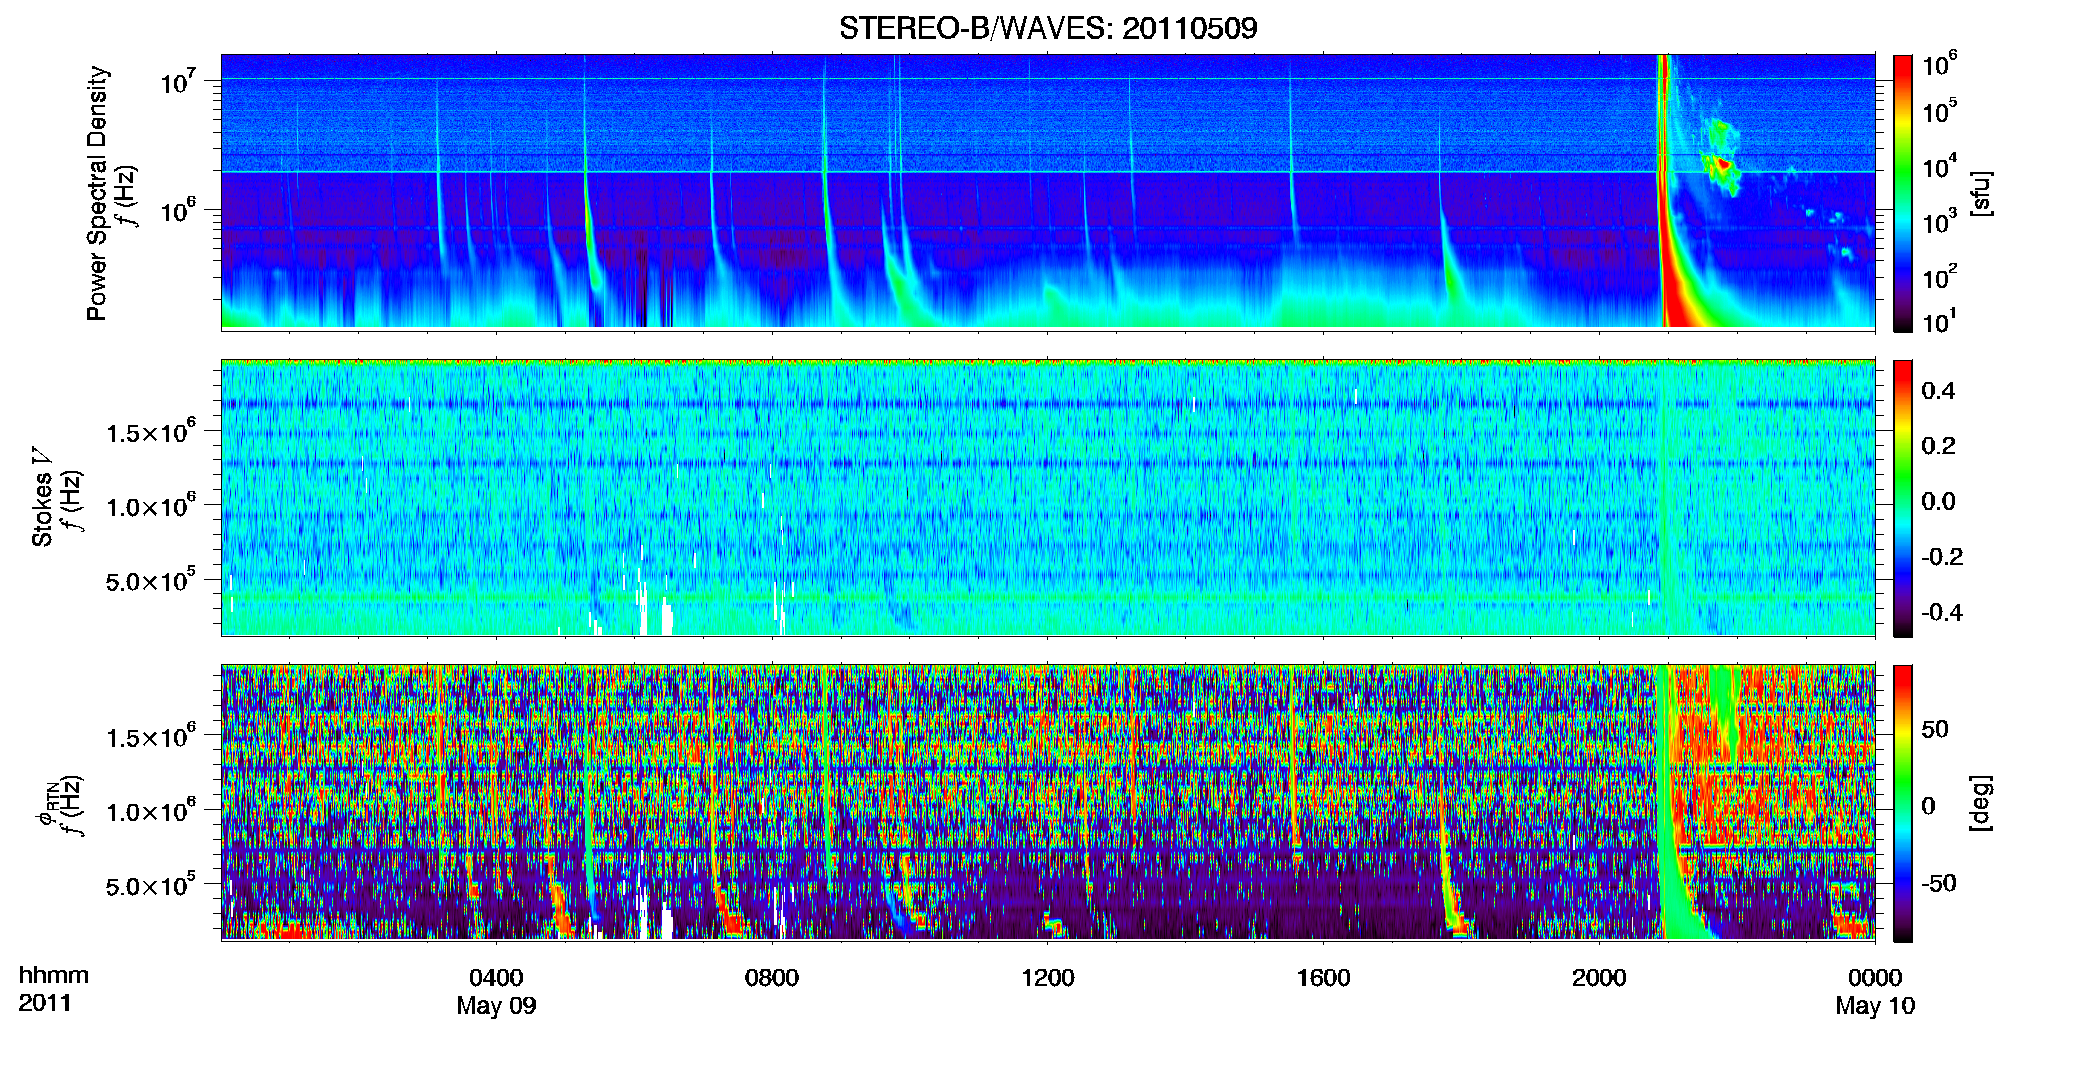The width and height of the screenshot is (2096, 1080).
Task: Click the 0.4 Stokes colorbar label
Action: point(1938,391)
